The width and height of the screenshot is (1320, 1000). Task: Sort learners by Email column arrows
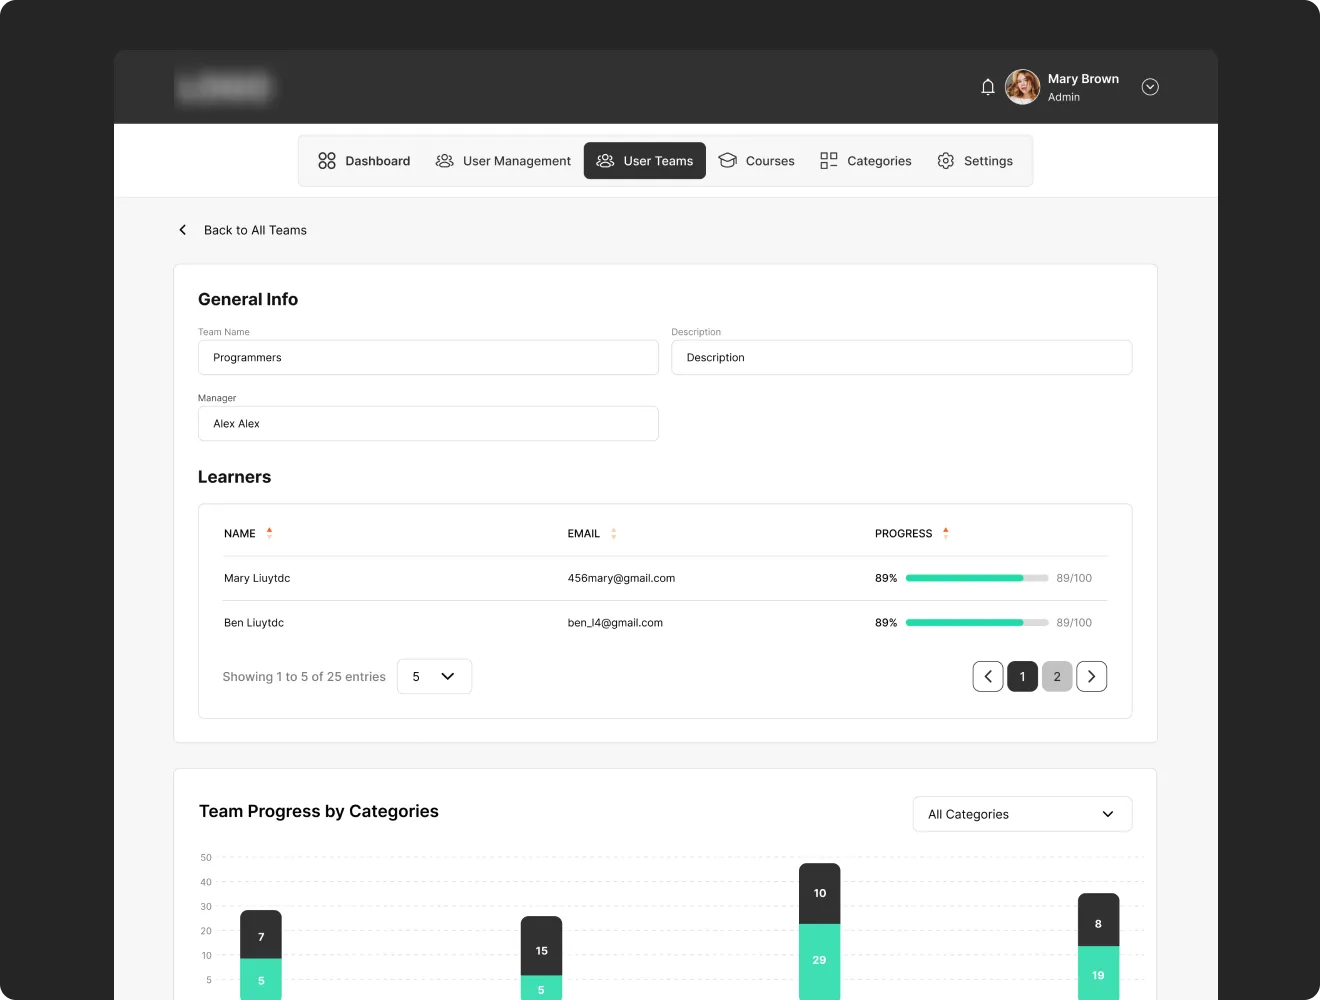tap(613, 534)
